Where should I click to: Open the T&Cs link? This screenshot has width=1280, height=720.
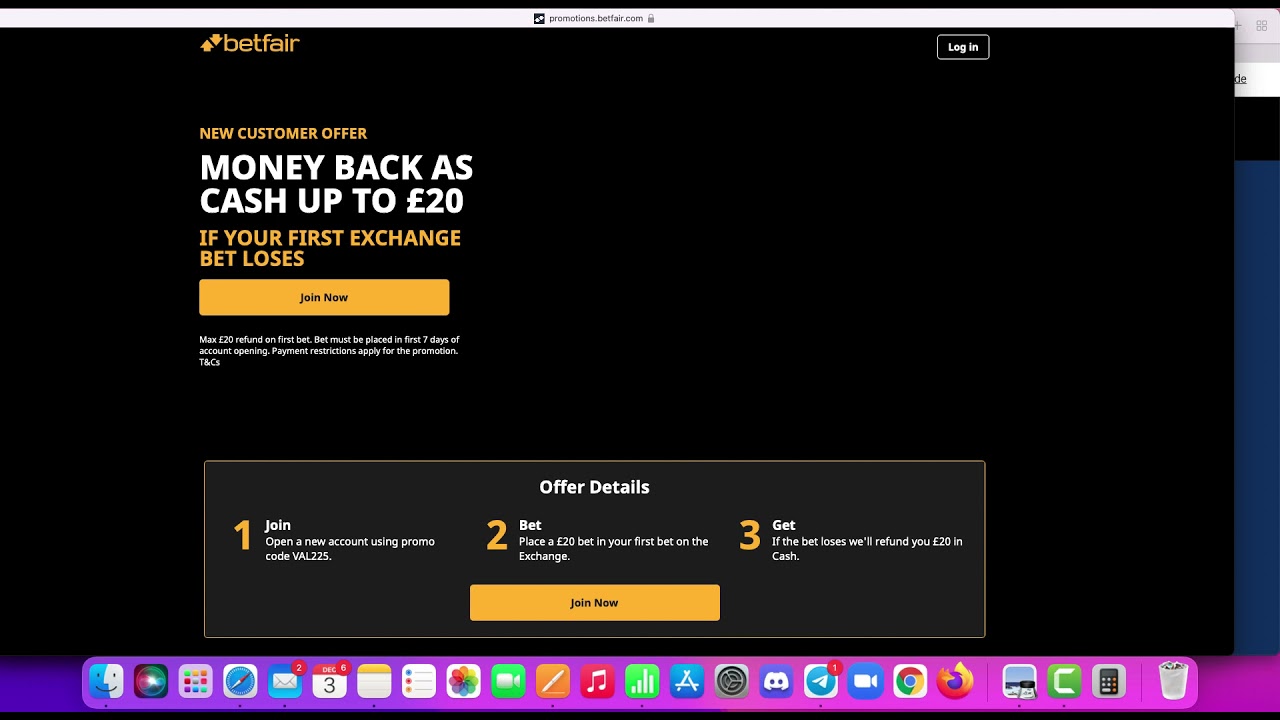[x=209, y=362]
